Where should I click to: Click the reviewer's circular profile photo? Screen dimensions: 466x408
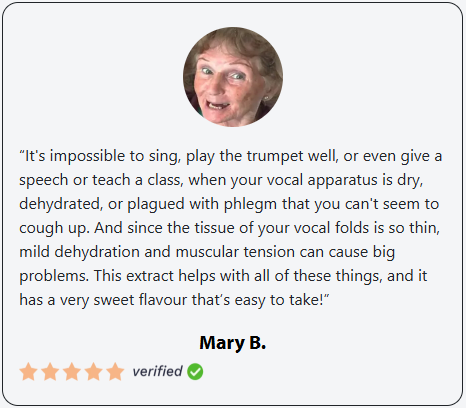(233, 77)
